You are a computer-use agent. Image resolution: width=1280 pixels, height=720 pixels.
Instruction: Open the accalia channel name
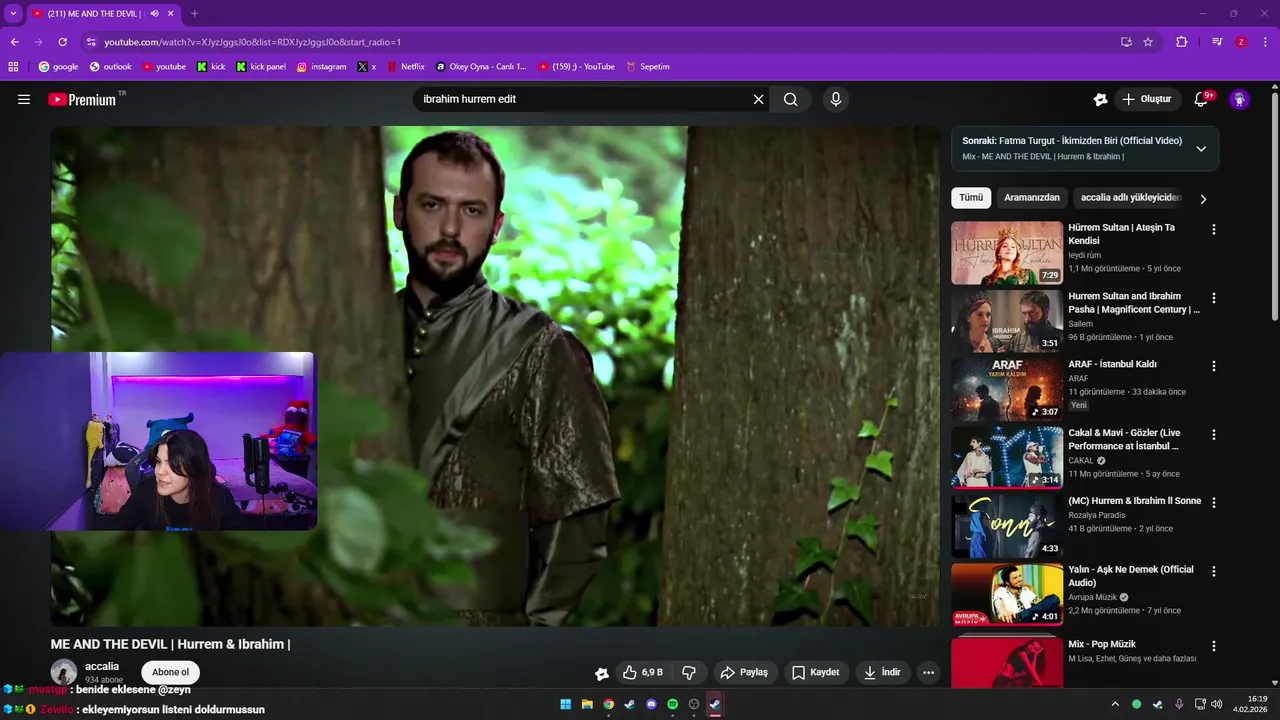point(102,666)
